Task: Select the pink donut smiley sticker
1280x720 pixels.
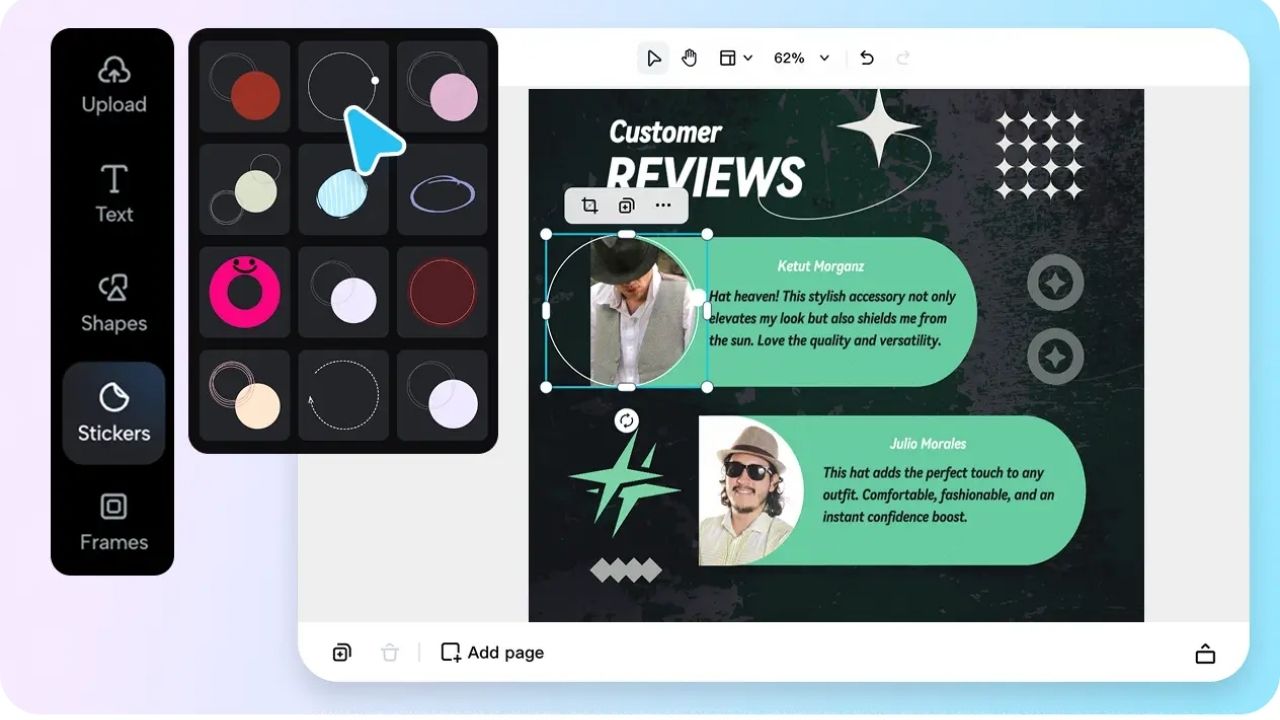Action: click(x=244, y=292)
